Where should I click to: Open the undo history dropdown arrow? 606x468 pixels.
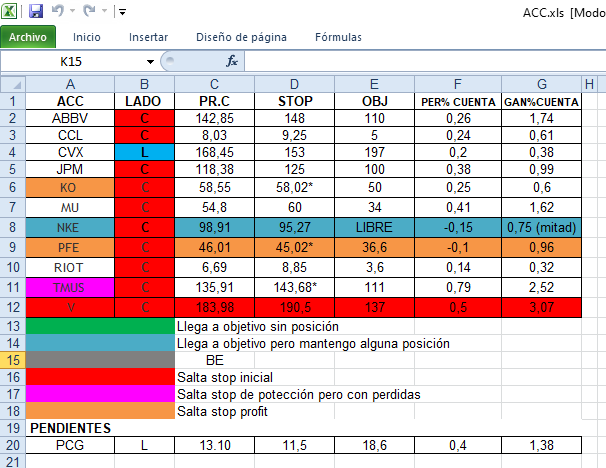click(x=72, y=11)
